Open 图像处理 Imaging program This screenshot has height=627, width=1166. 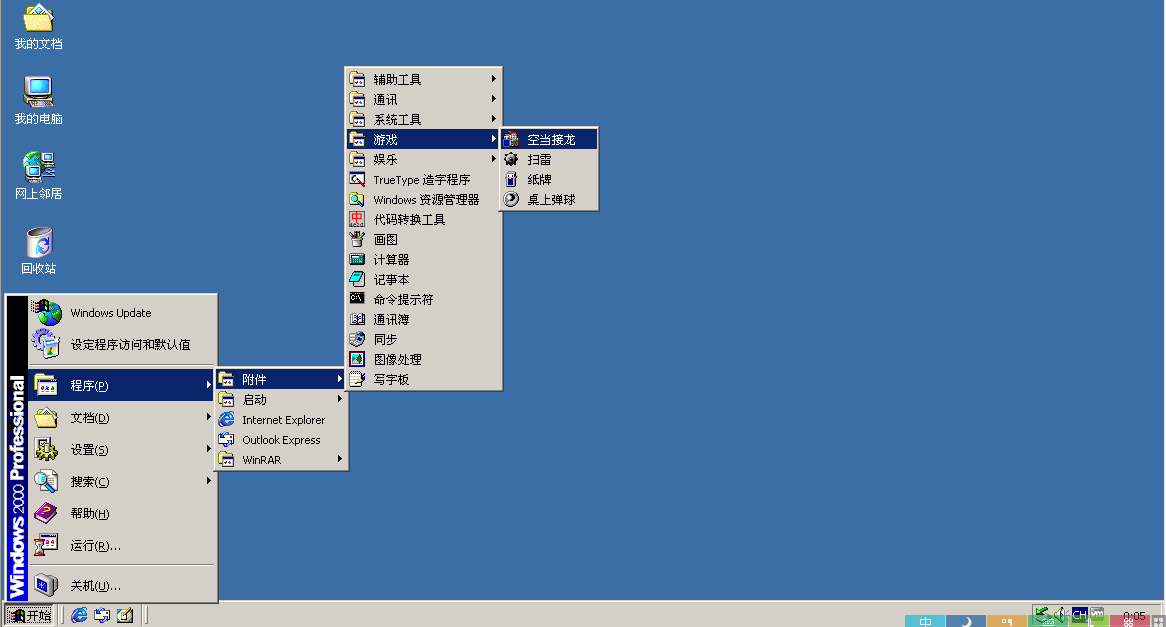[x=424, y=359]
